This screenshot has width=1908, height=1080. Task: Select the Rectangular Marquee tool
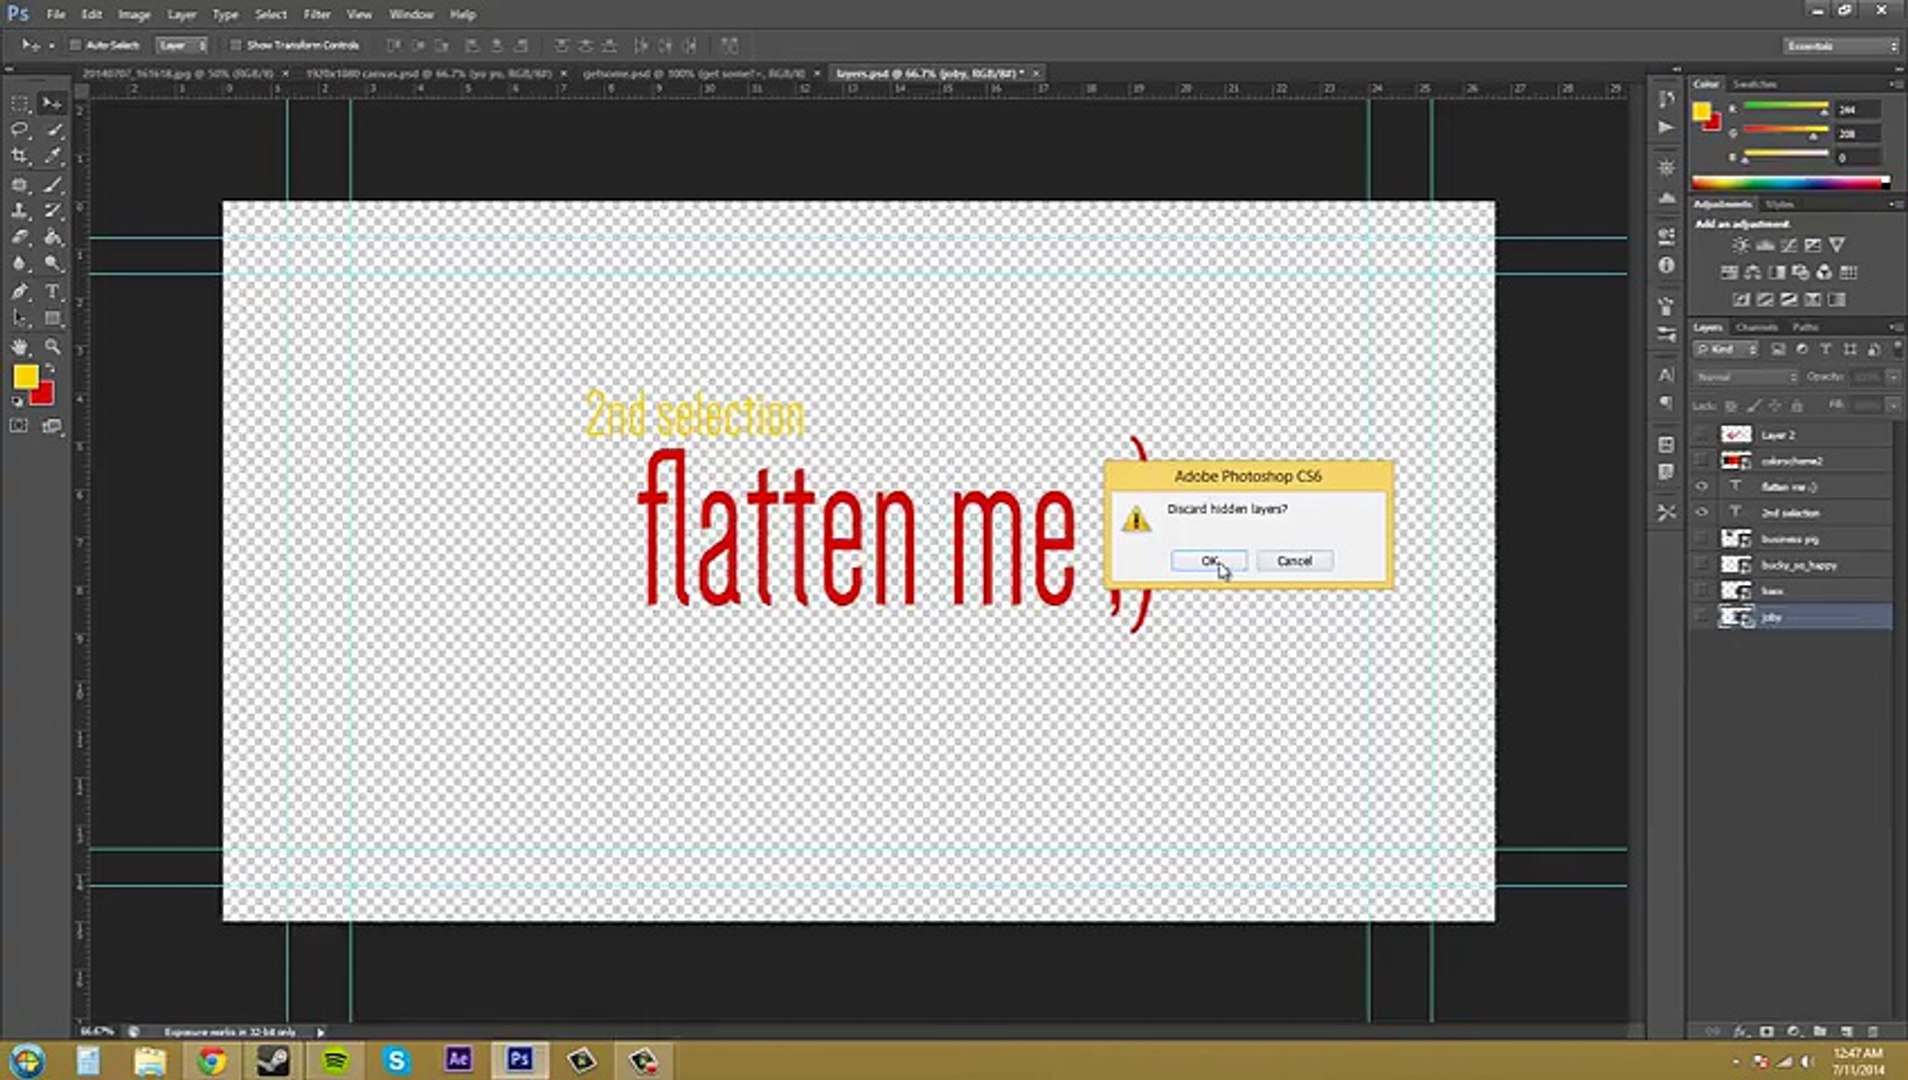click(x=19, y=103)
